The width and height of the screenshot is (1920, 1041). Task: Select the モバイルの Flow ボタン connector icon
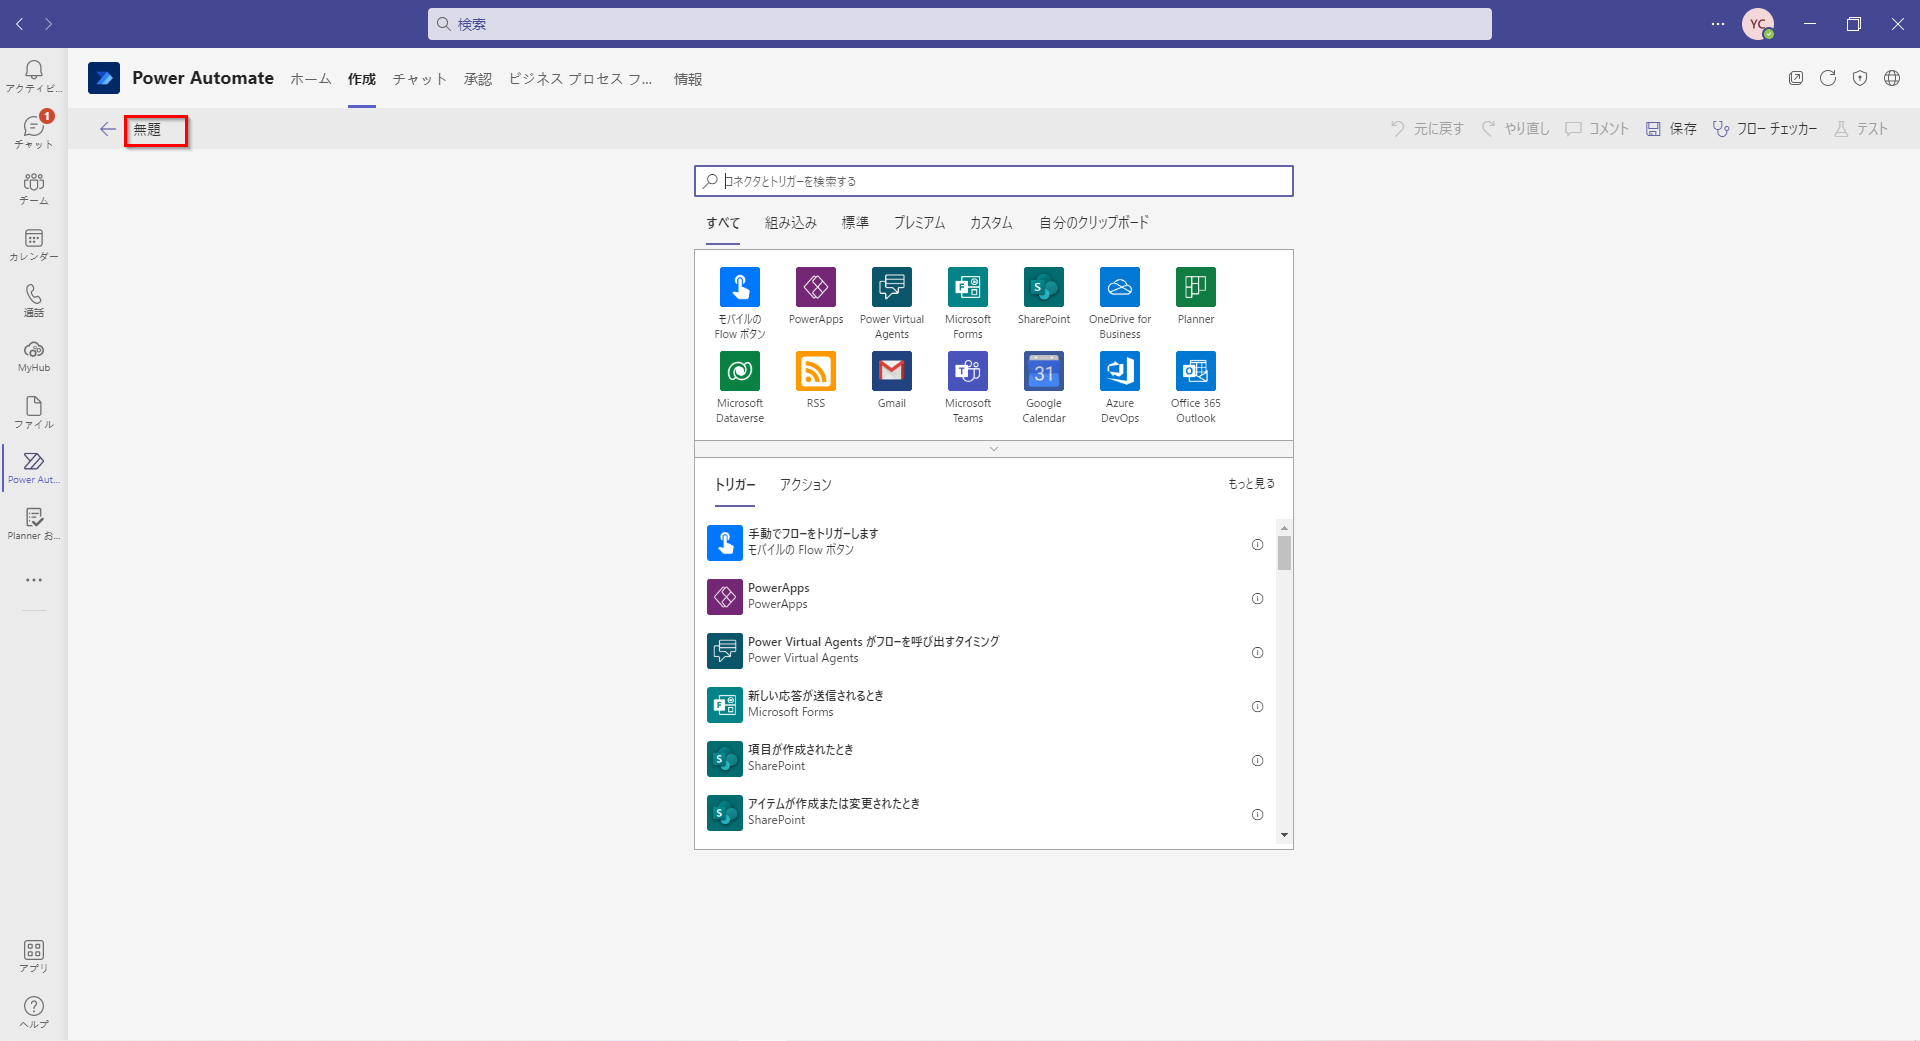[x=740, y=287]
